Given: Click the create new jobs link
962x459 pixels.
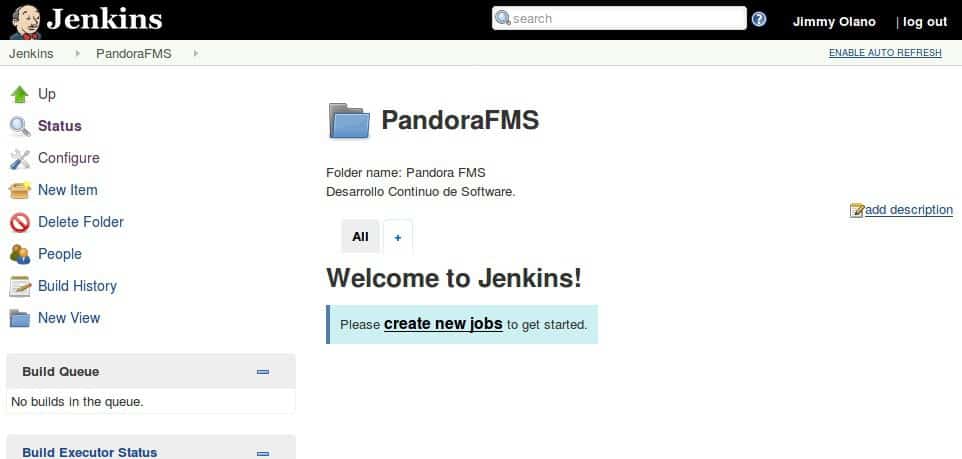Looking at the screenshot, I should tap(443, 323).
